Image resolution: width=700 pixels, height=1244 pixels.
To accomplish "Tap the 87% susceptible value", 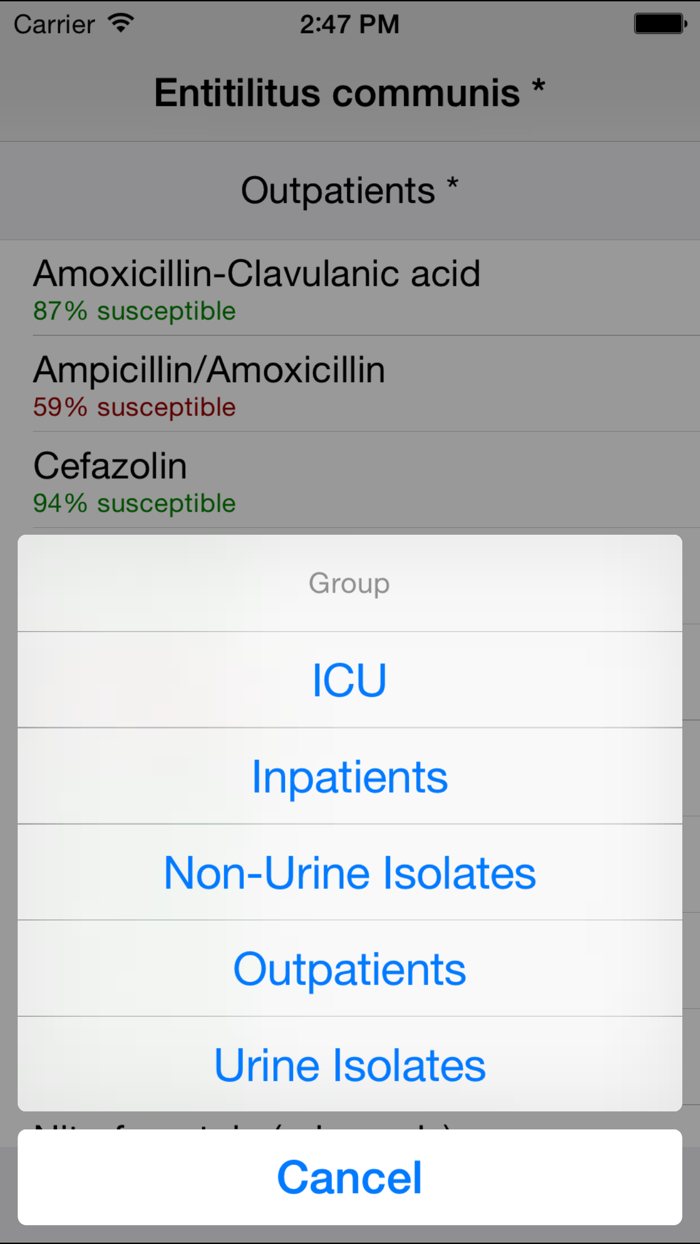I will (x=134, y=310).
